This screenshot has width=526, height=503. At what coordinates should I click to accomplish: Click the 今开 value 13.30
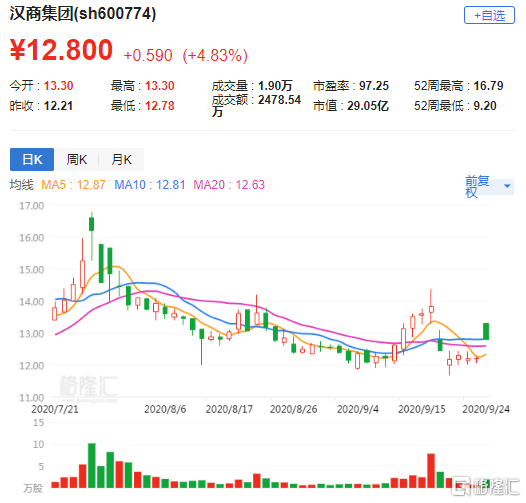click(x=58, y=86)
